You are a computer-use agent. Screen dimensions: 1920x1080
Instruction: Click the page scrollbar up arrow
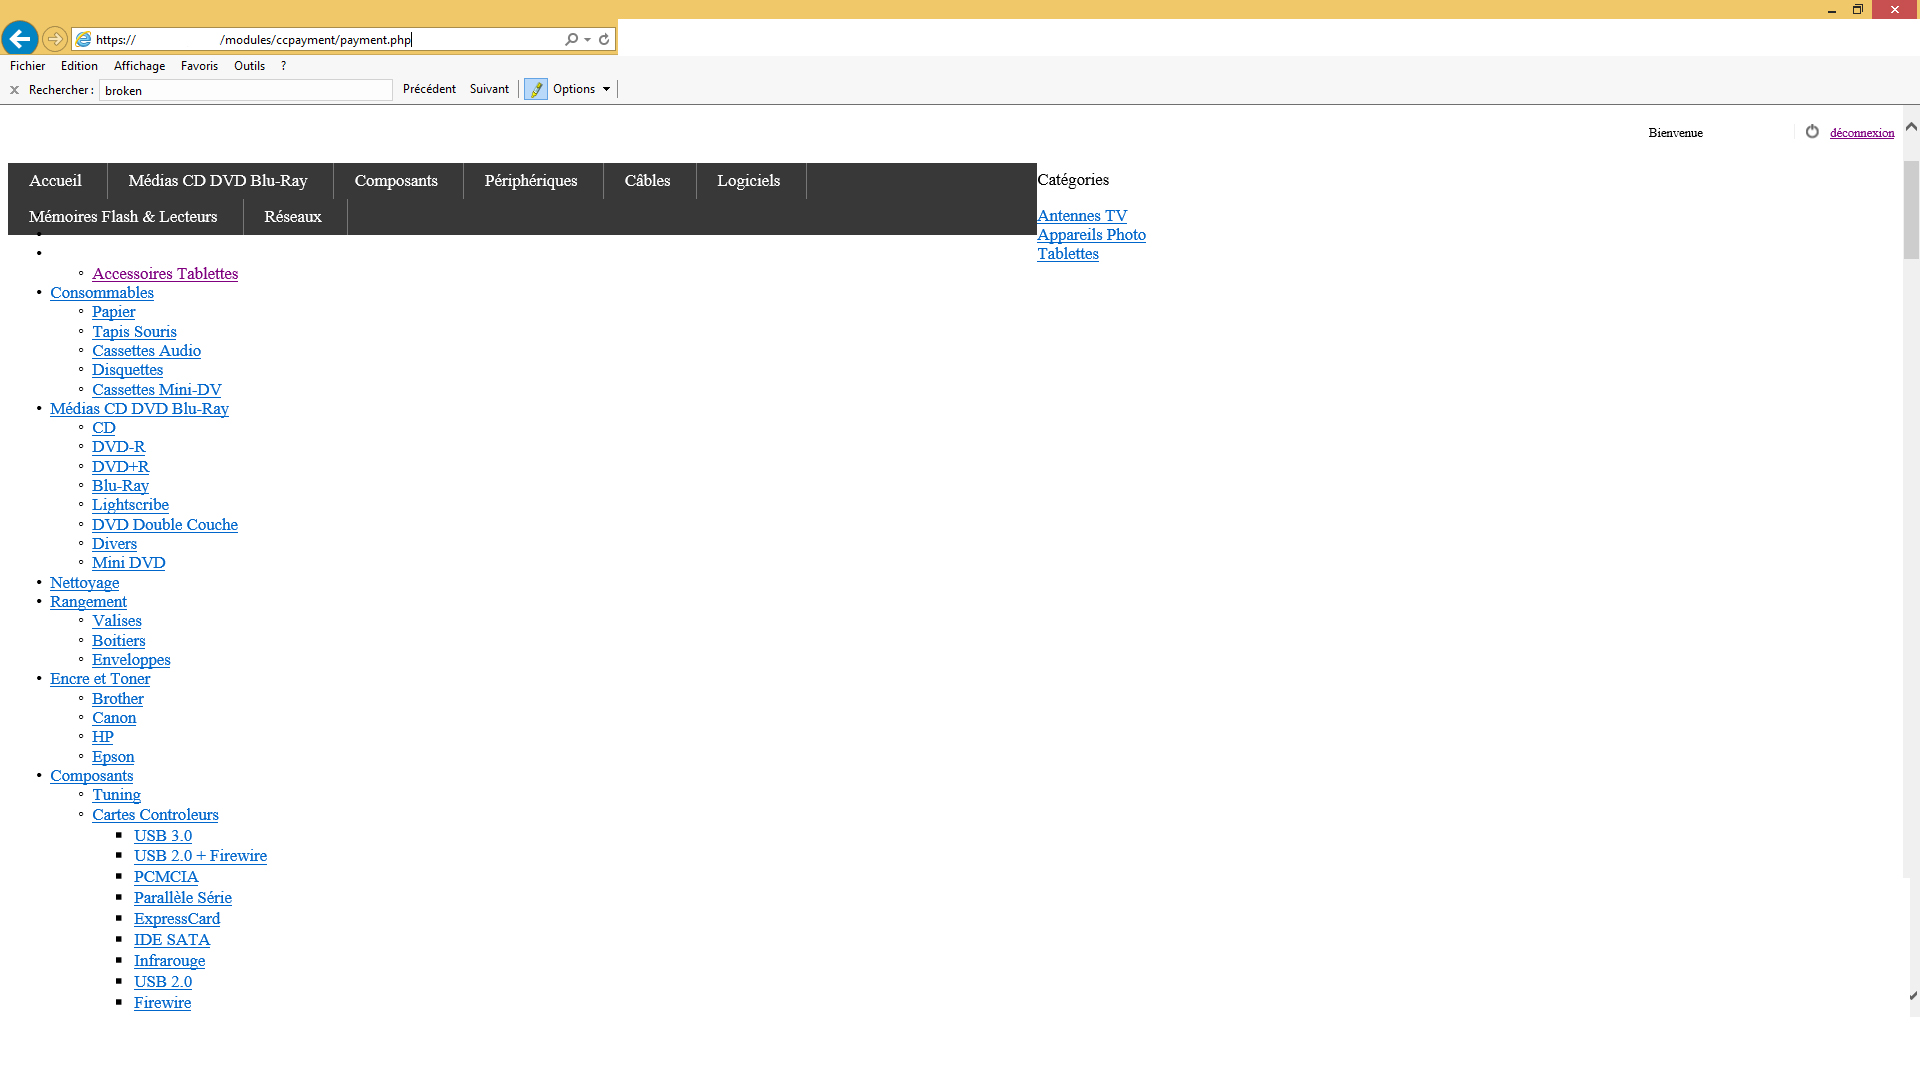[1911, 127]
